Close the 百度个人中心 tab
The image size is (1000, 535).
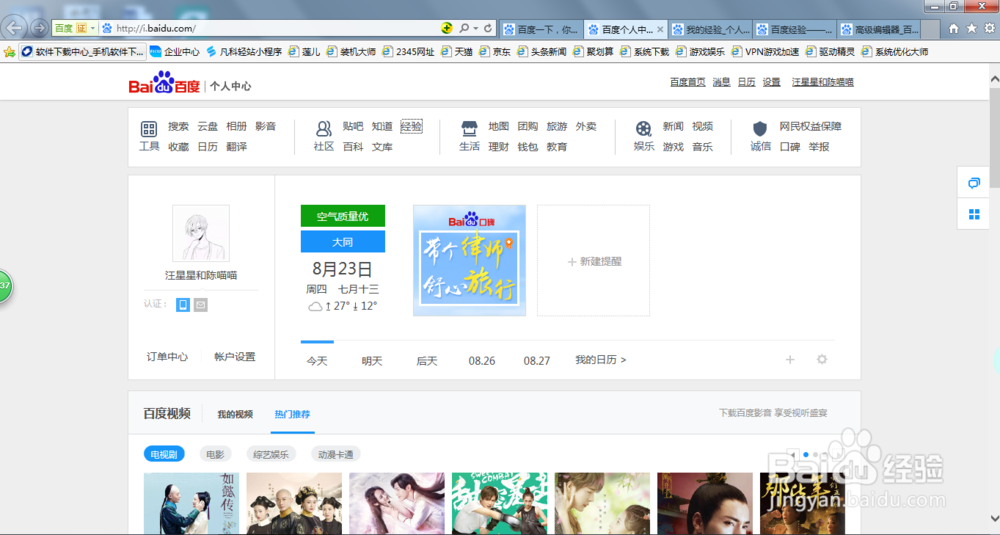(660, 29)
